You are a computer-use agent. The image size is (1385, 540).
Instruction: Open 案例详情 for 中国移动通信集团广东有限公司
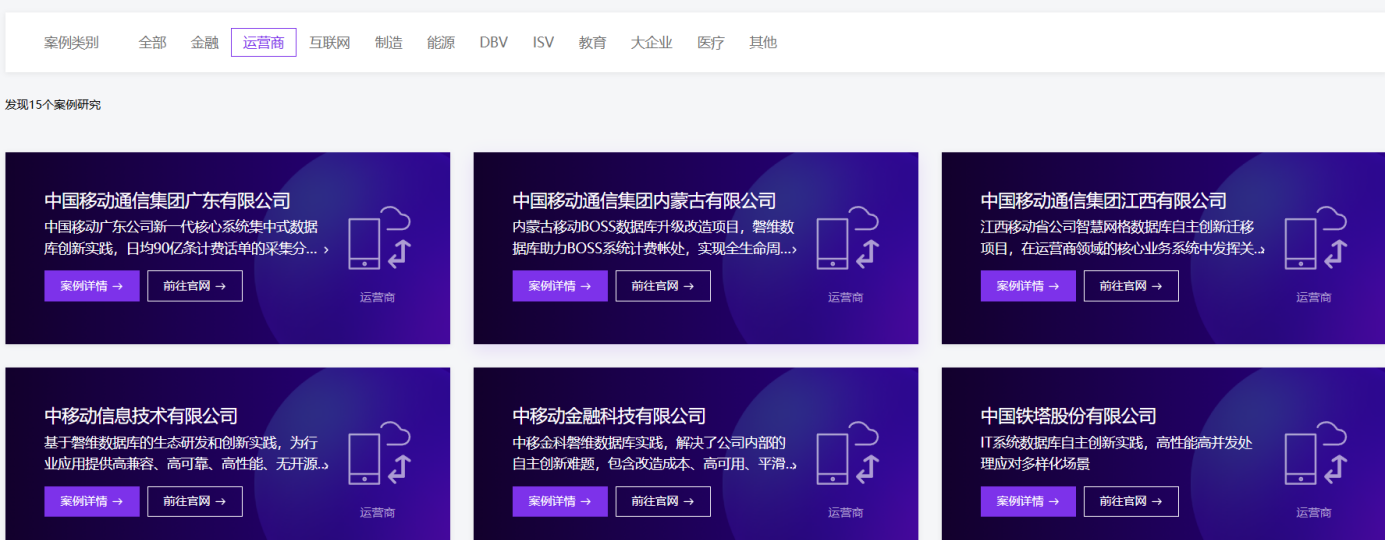click(x=92, y=286)
